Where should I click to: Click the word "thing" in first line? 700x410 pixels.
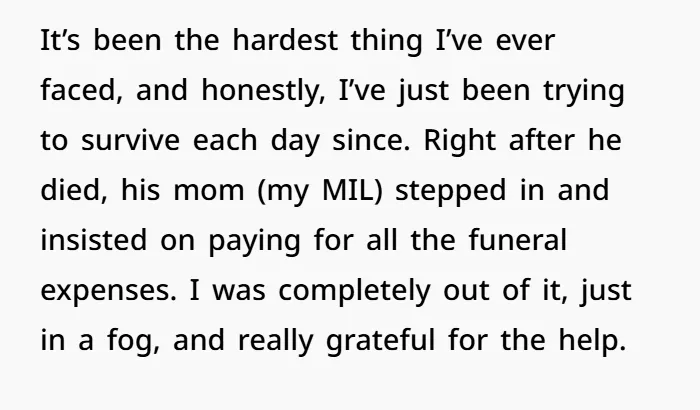(x=387, y=40)
